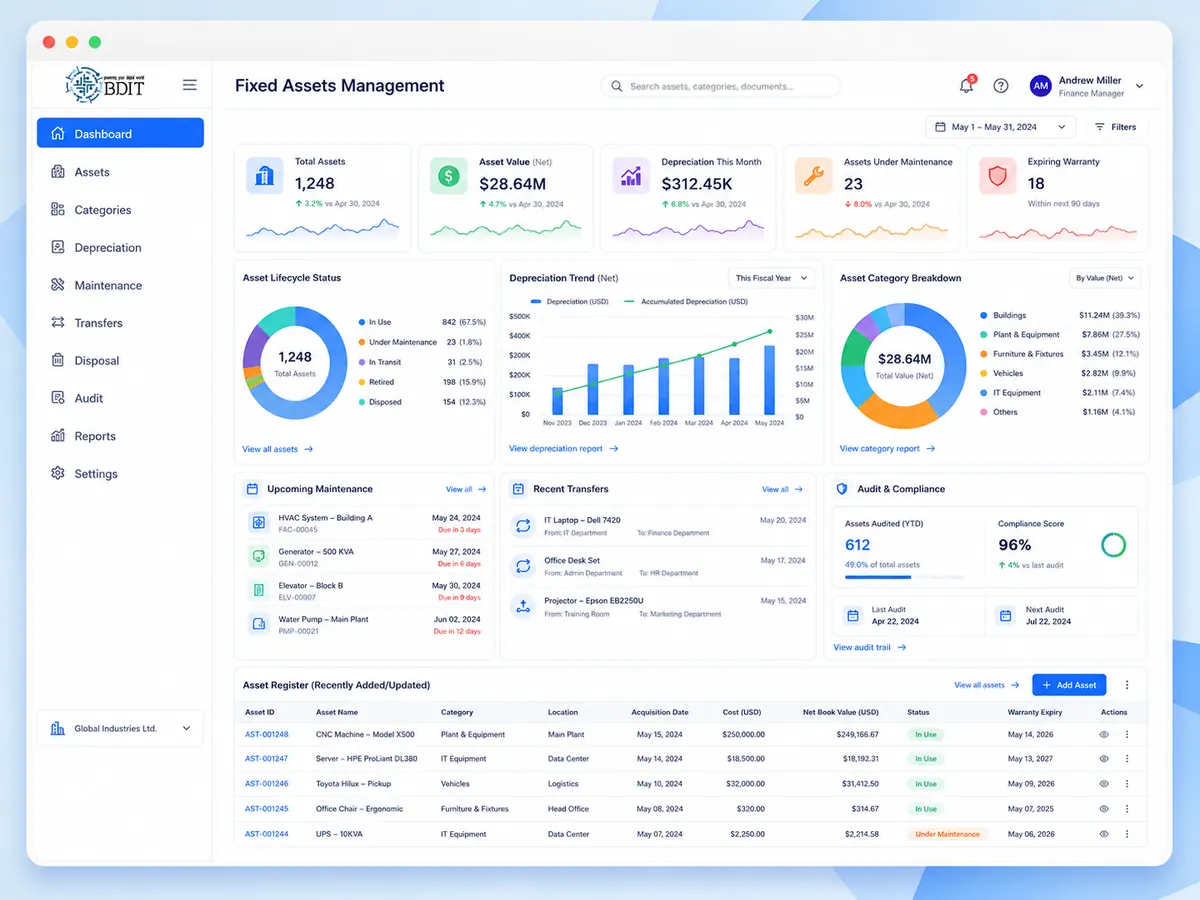Image resolution: width=1200 pixels, height=900 pixels.
Task: Open the help question mark icon
Action: click(x=1001, y=86)
